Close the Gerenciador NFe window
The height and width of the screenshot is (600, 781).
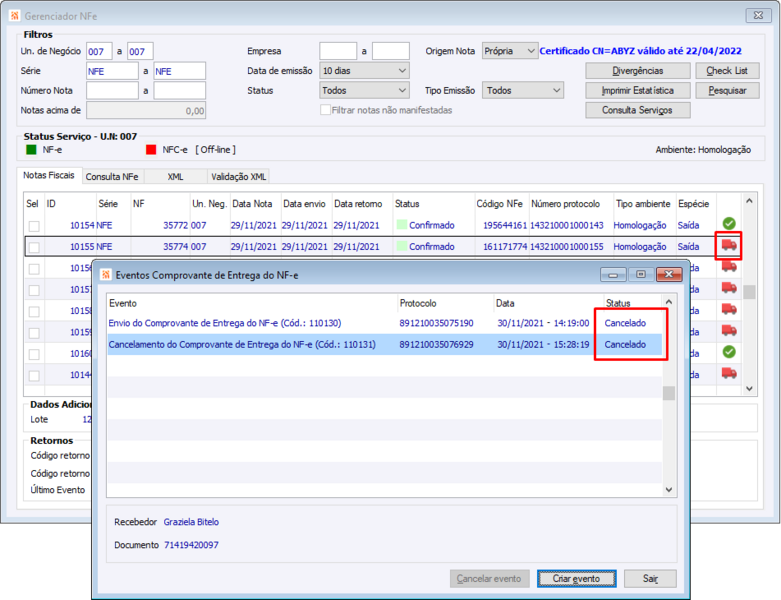click(x=758, y=15)
